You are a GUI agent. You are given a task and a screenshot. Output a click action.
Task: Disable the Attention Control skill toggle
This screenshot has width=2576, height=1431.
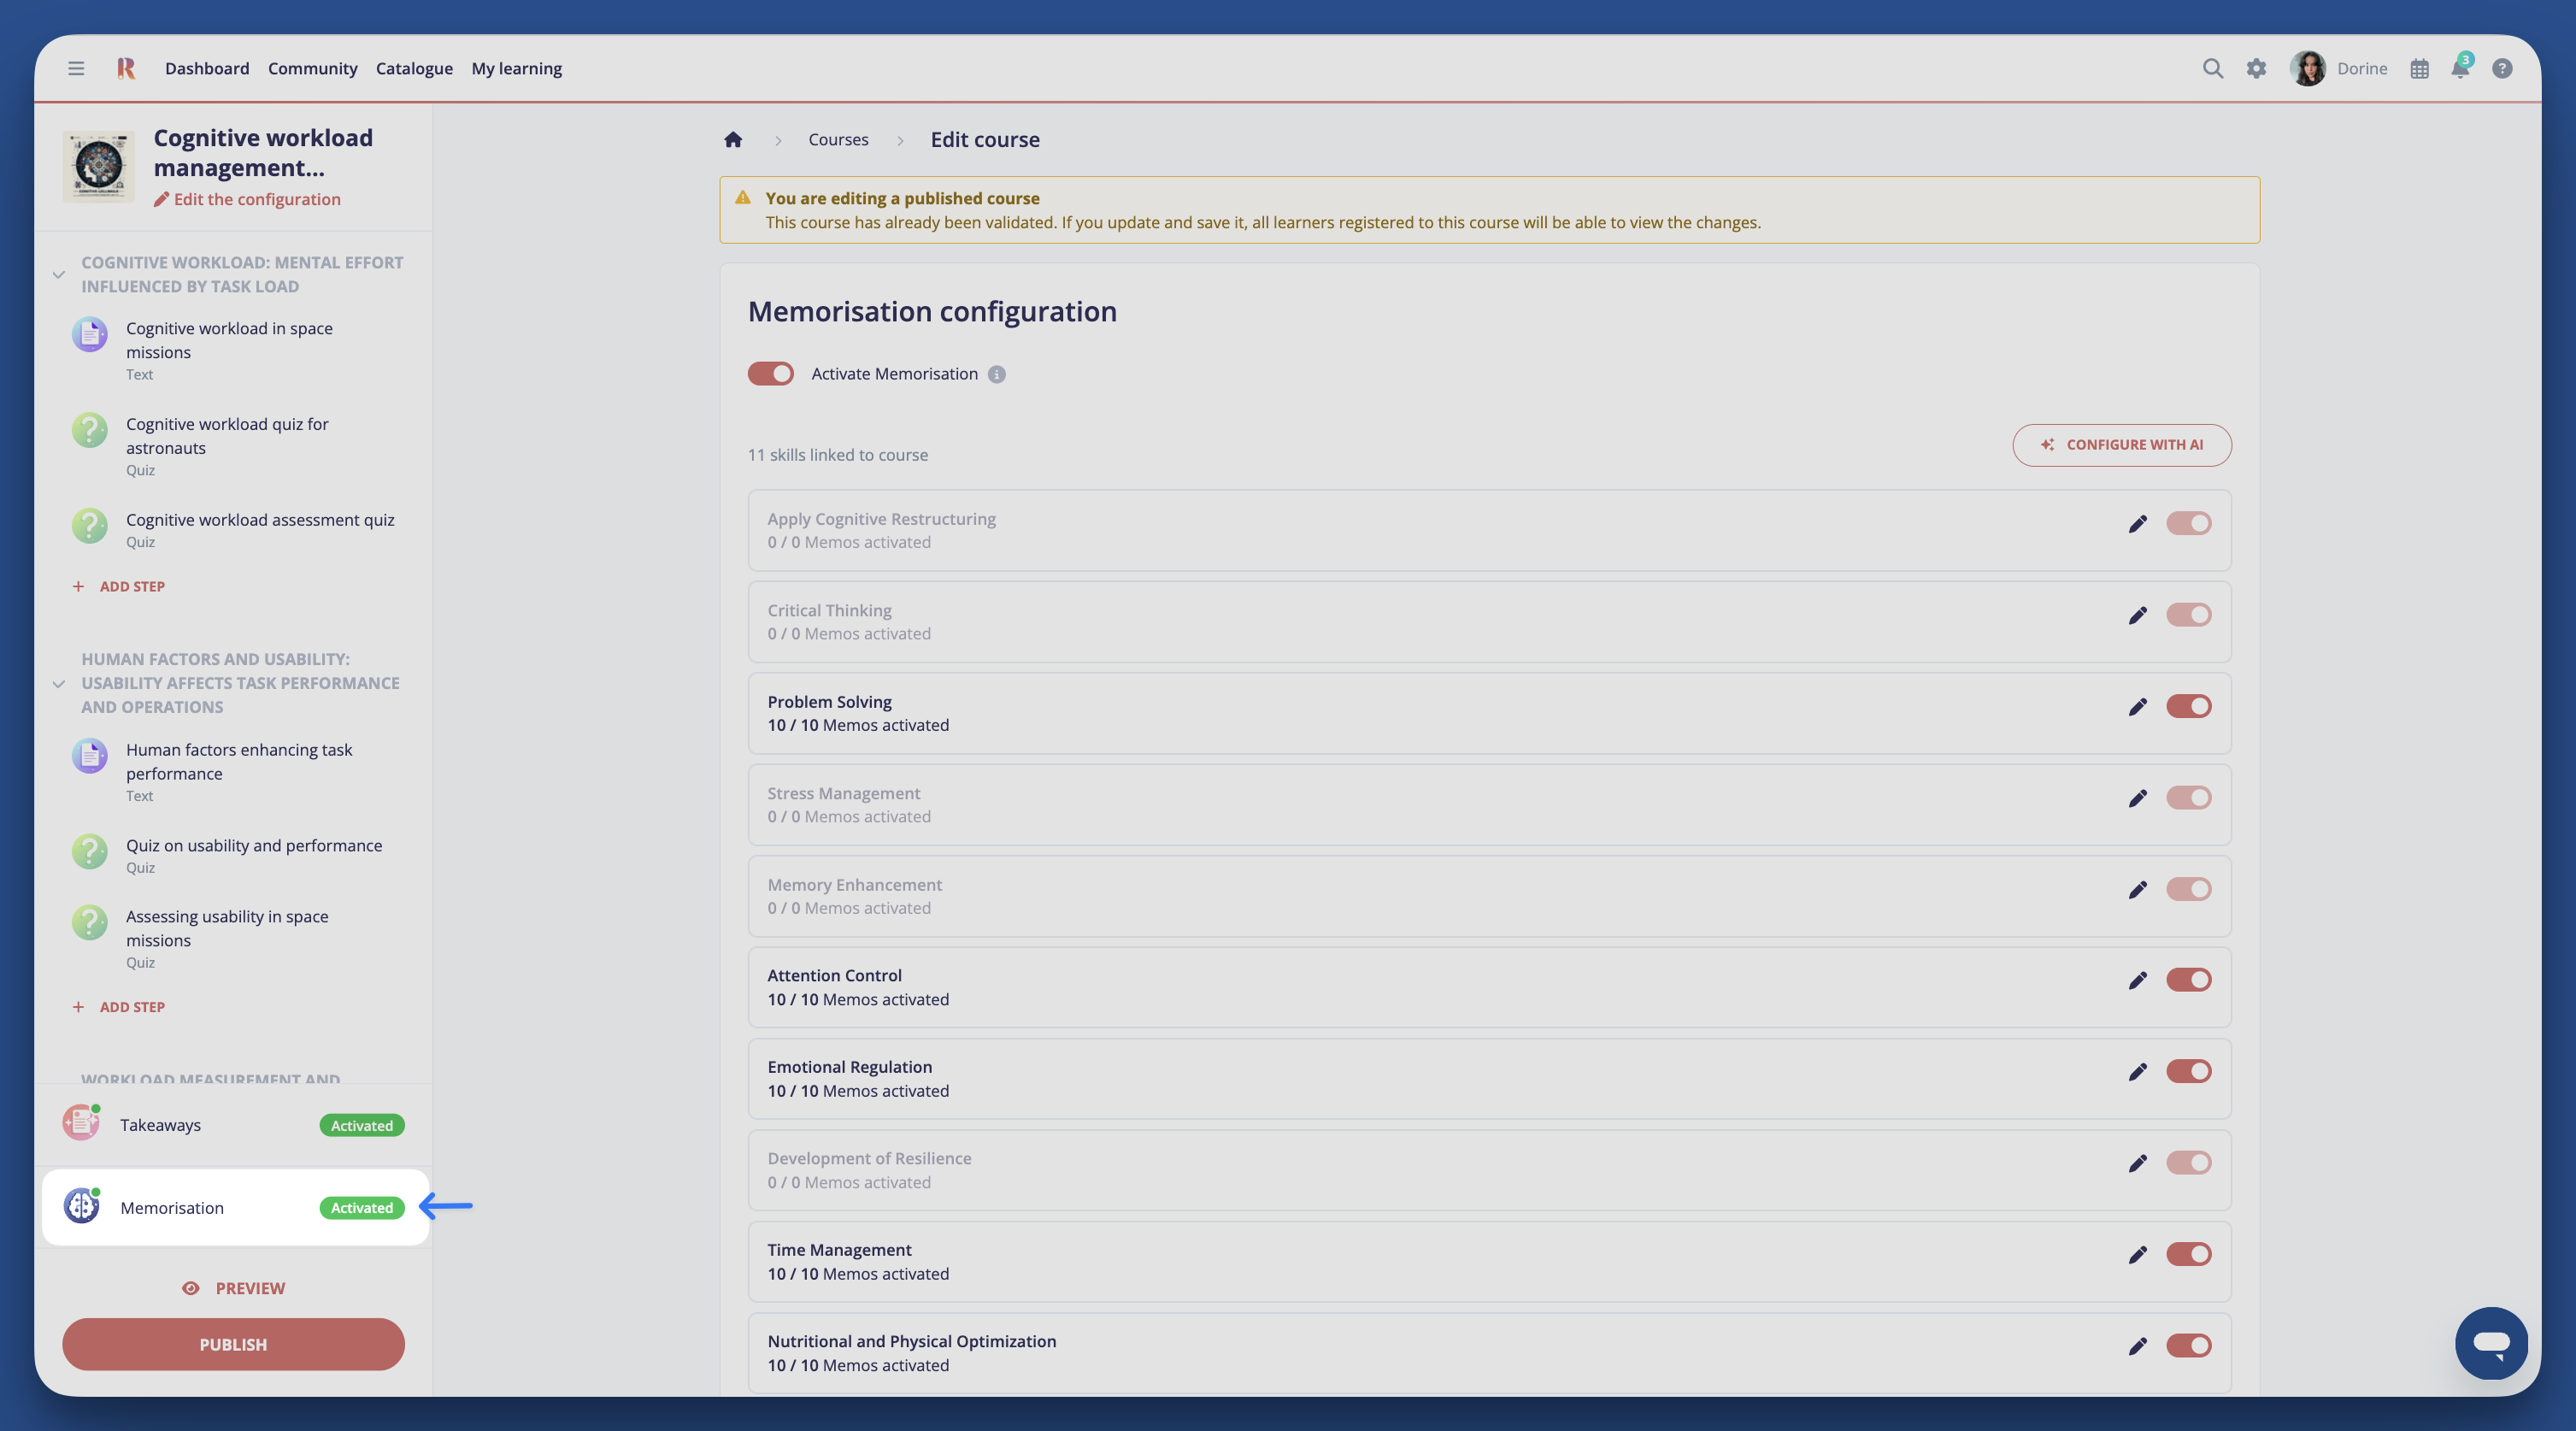pyautogui.click(x=2188, y=980)
